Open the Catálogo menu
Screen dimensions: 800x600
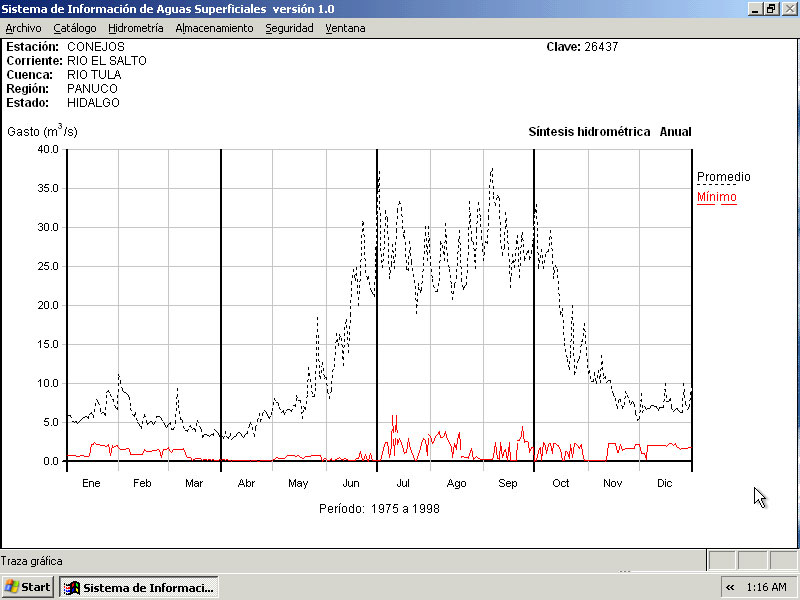click(75, 28)
